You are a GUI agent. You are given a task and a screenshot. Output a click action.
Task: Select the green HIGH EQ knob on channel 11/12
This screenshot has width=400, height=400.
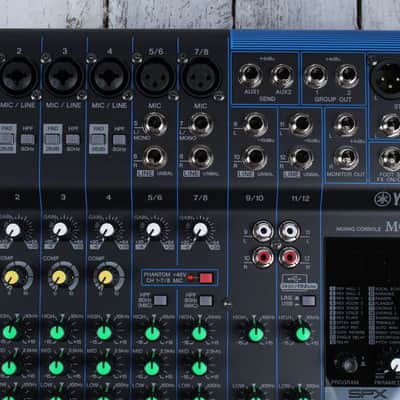[303, 335]
